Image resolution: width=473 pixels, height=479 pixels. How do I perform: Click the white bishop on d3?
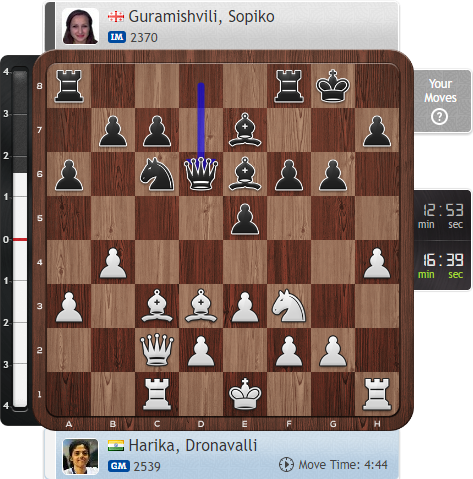pos(201,306)
